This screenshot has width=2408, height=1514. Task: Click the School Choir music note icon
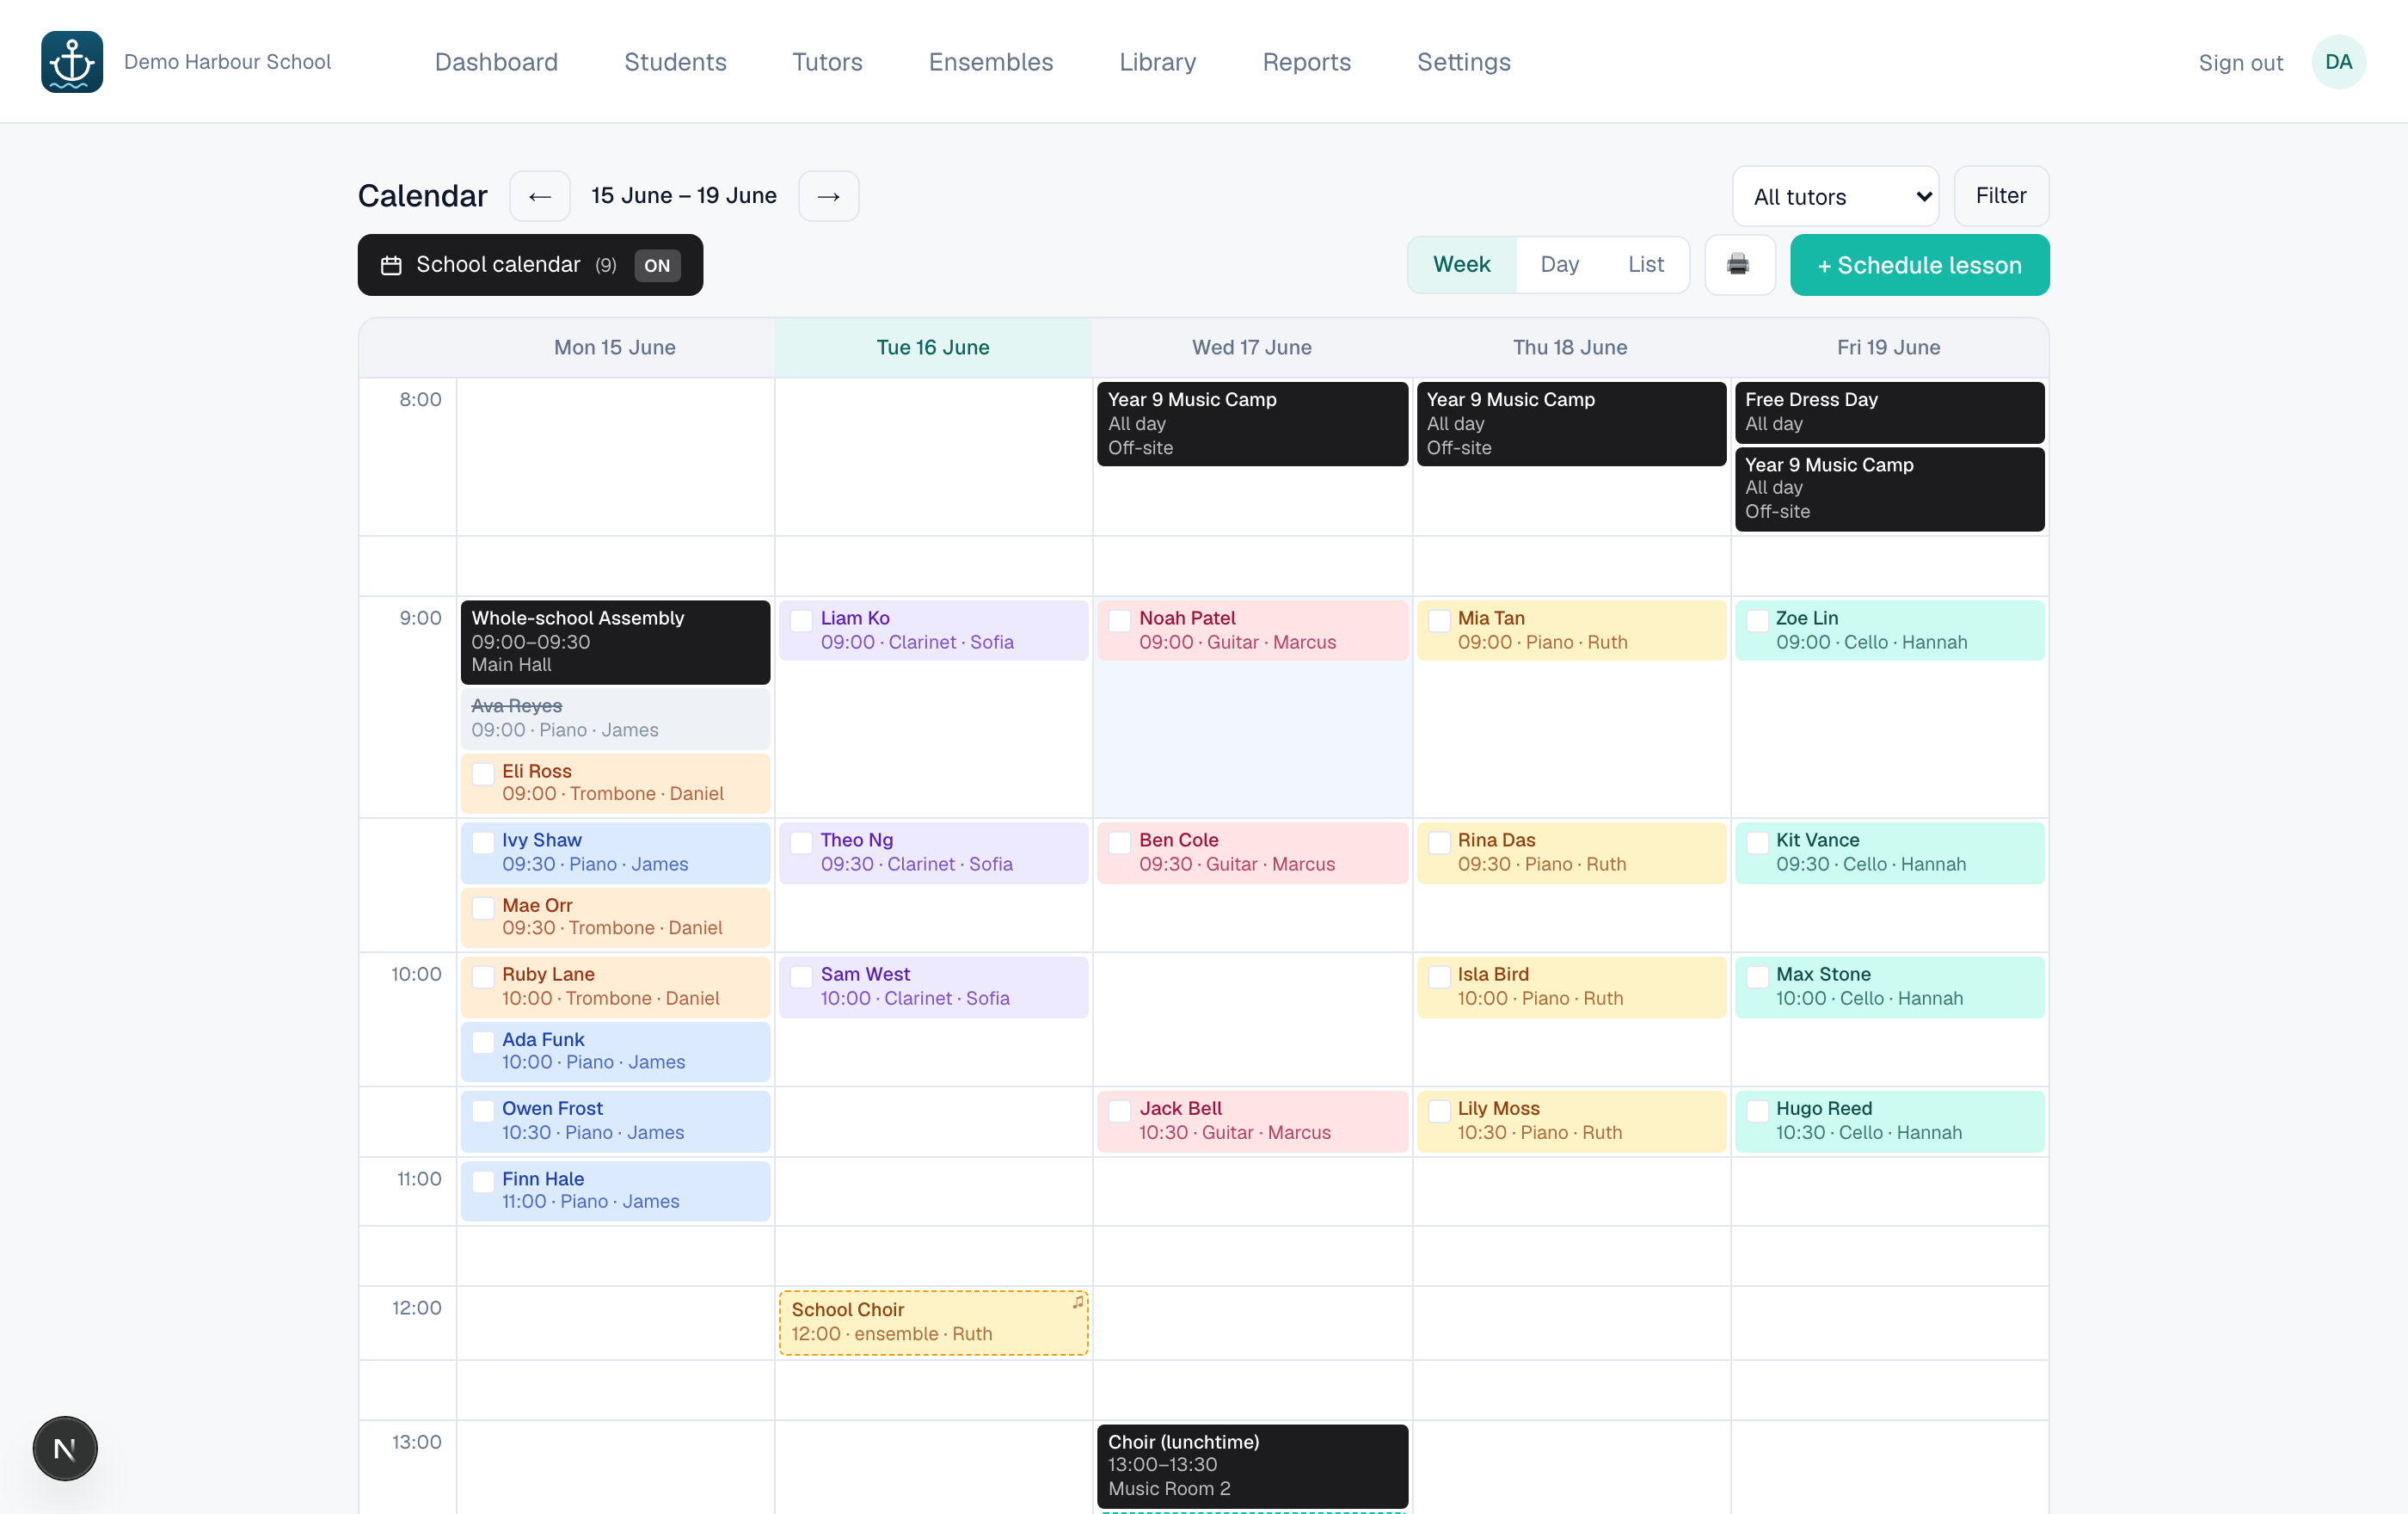[1078, 1302]
